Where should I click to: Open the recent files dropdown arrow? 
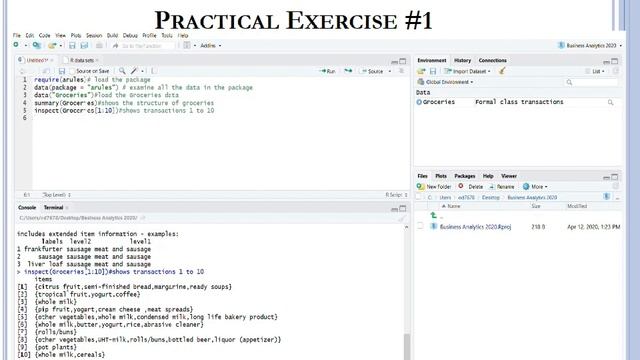[61, 45]
